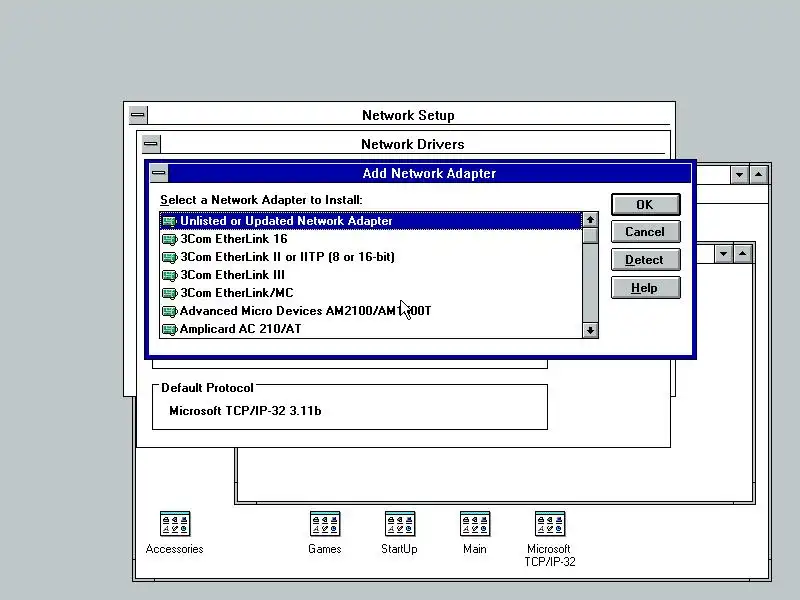Open the Network Drivers control menu box
Viewport: 800px width, 600px height.
151,144
